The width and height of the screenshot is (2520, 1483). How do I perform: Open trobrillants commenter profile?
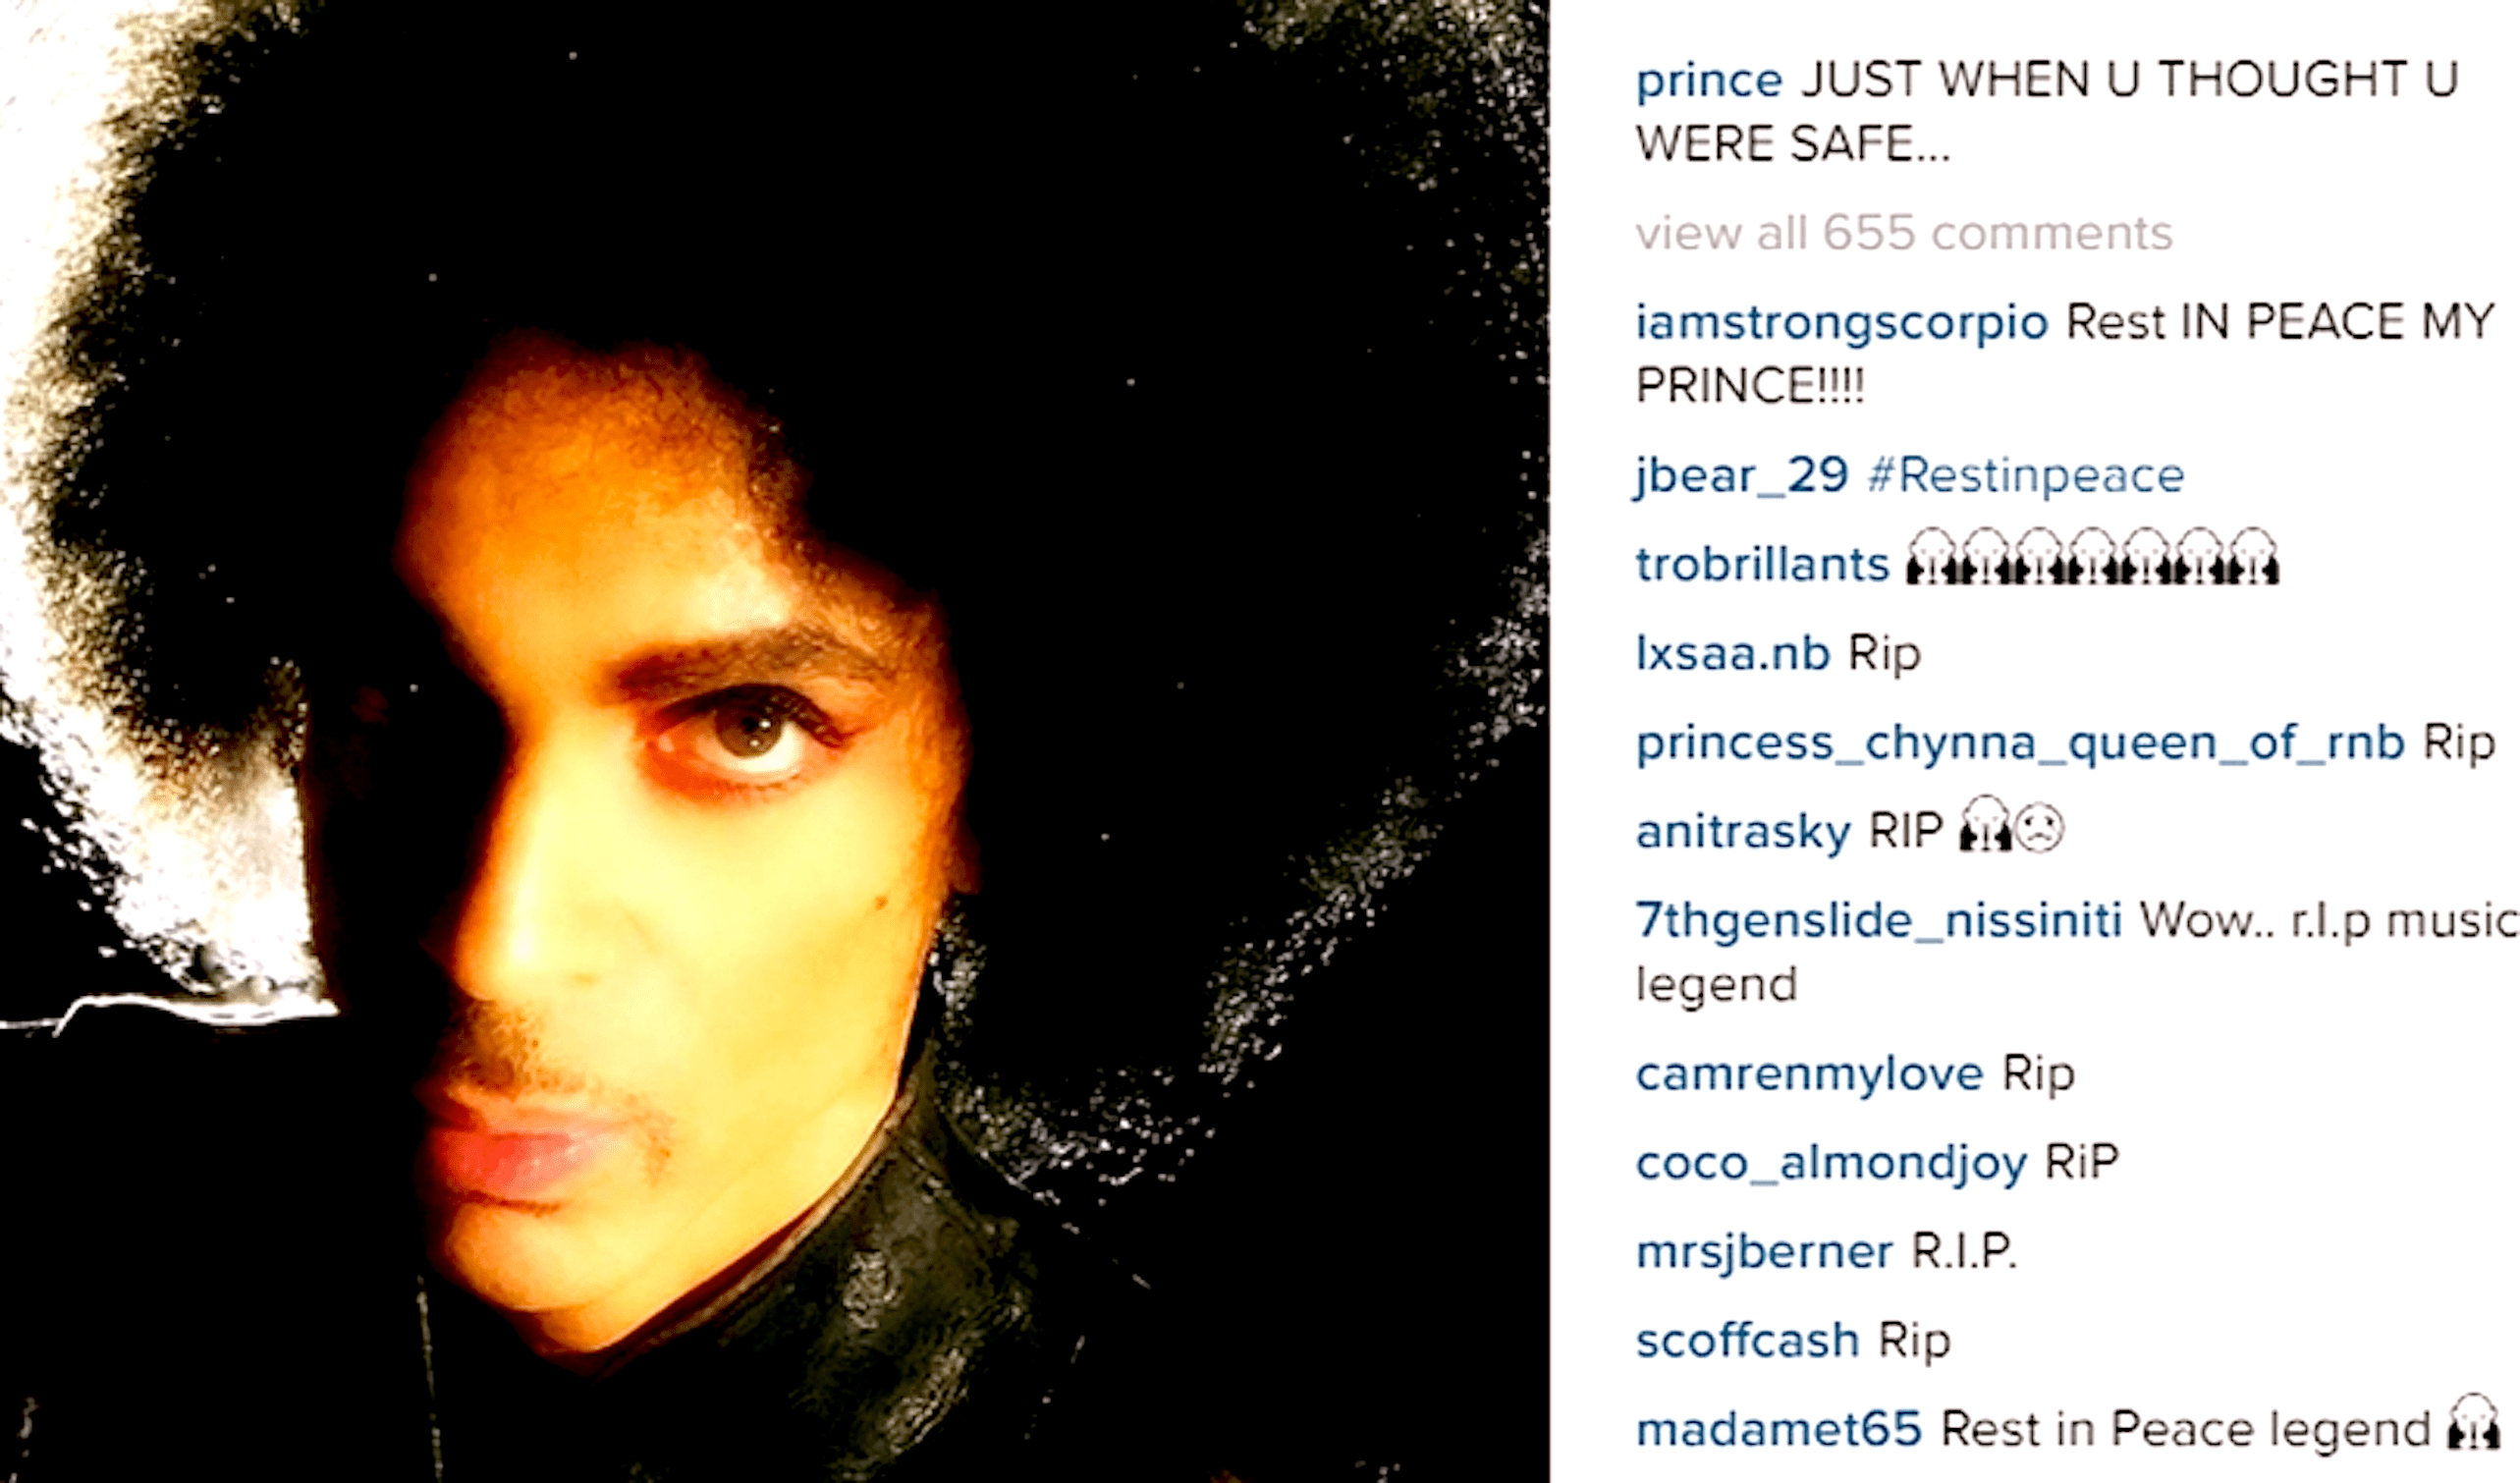click(x=1762, y=565)
